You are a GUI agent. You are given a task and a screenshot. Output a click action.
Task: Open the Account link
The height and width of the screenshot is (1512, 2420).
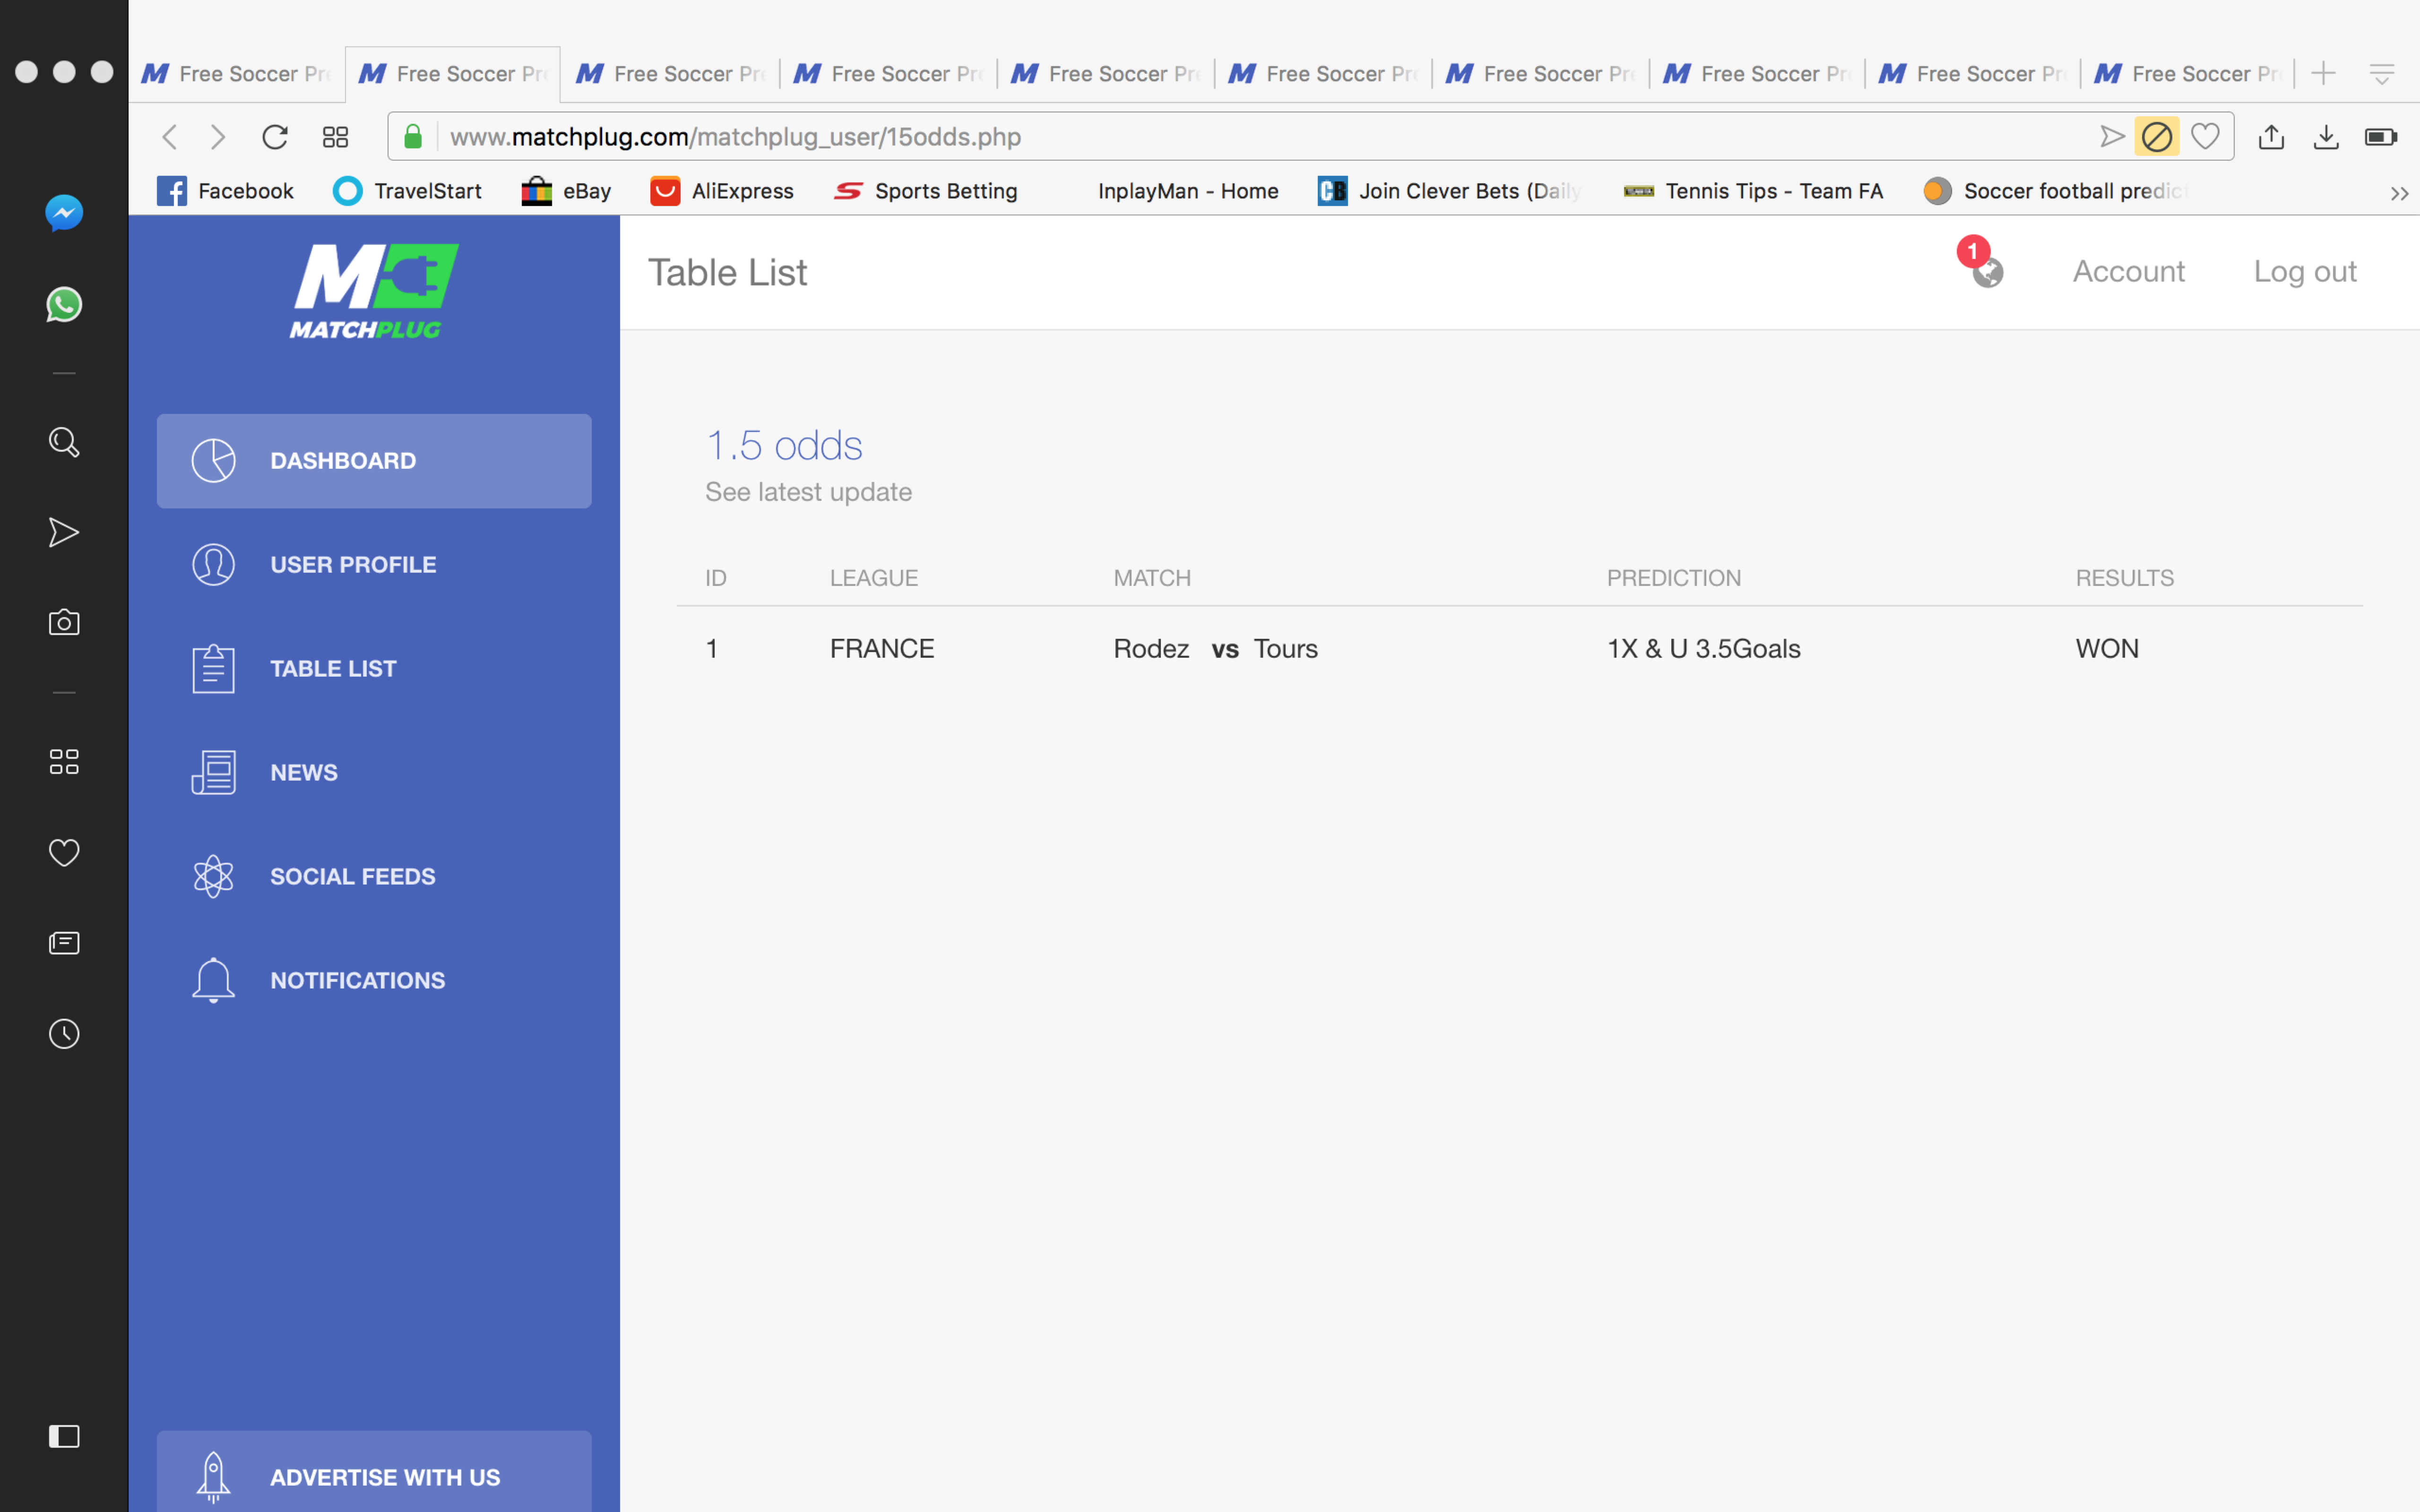pyautogui.click(x=2129, y=272)
